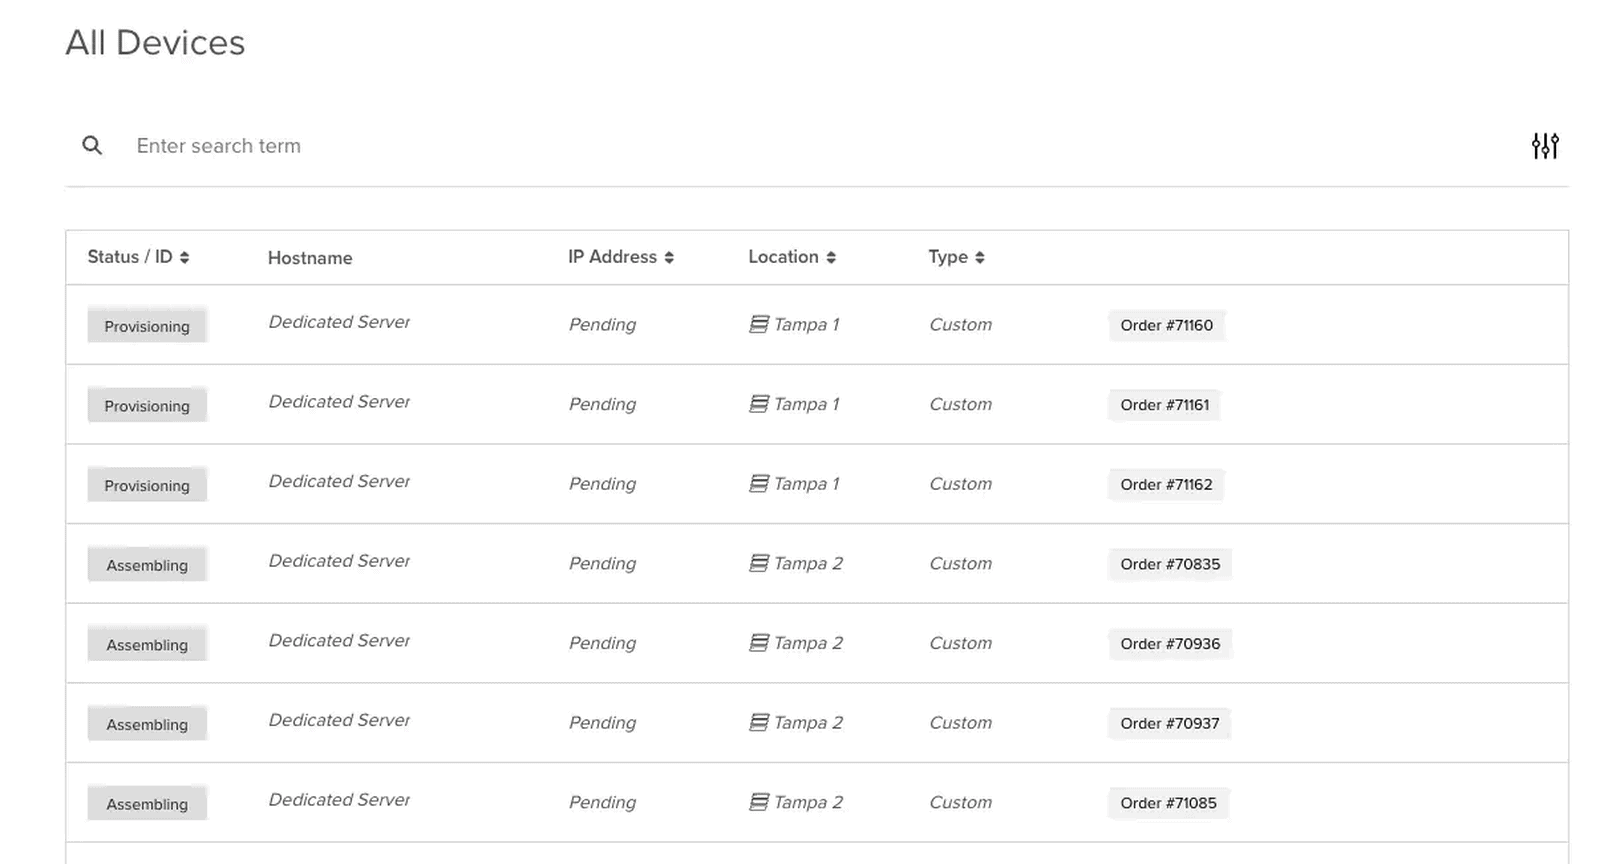Open Order #70936 badge

[1170, 644]
